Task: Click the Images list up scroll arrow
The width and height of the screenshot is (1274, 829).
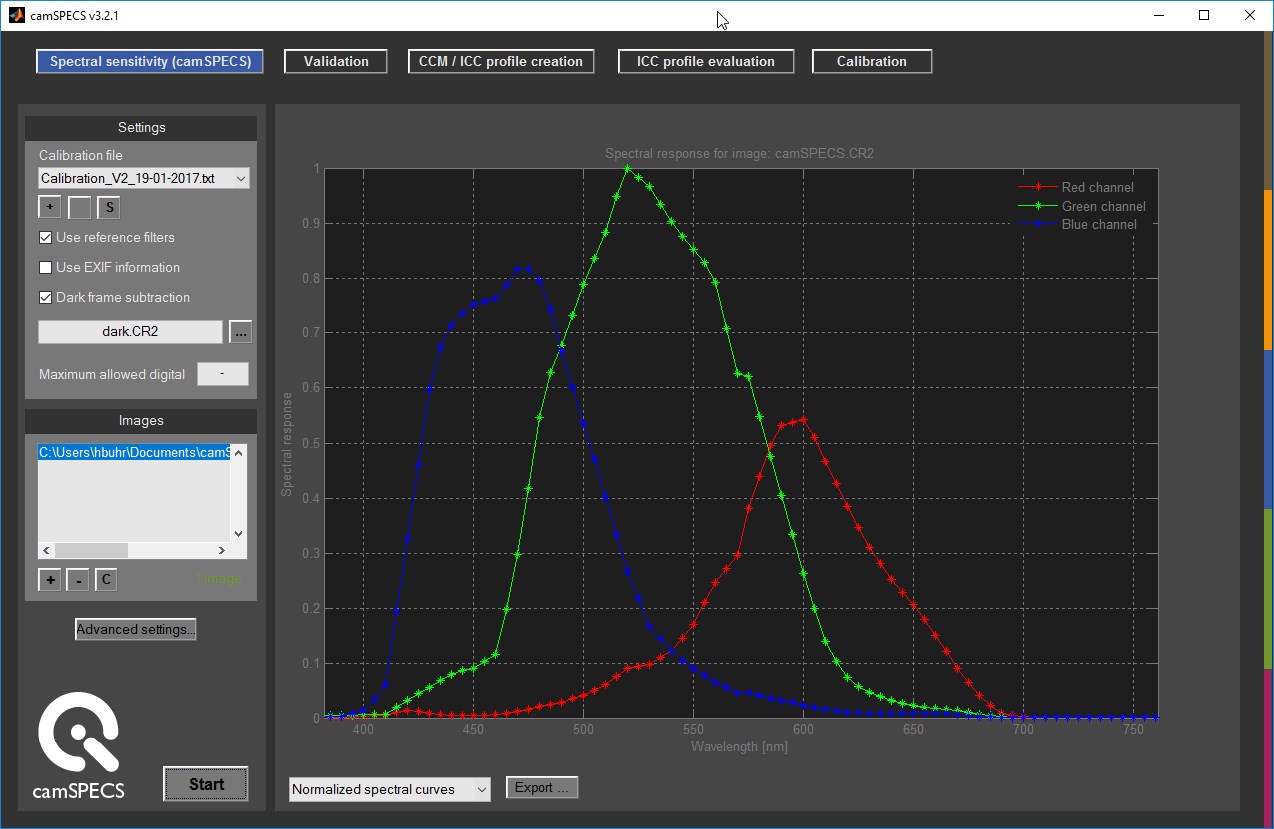Action: point(238,451)
